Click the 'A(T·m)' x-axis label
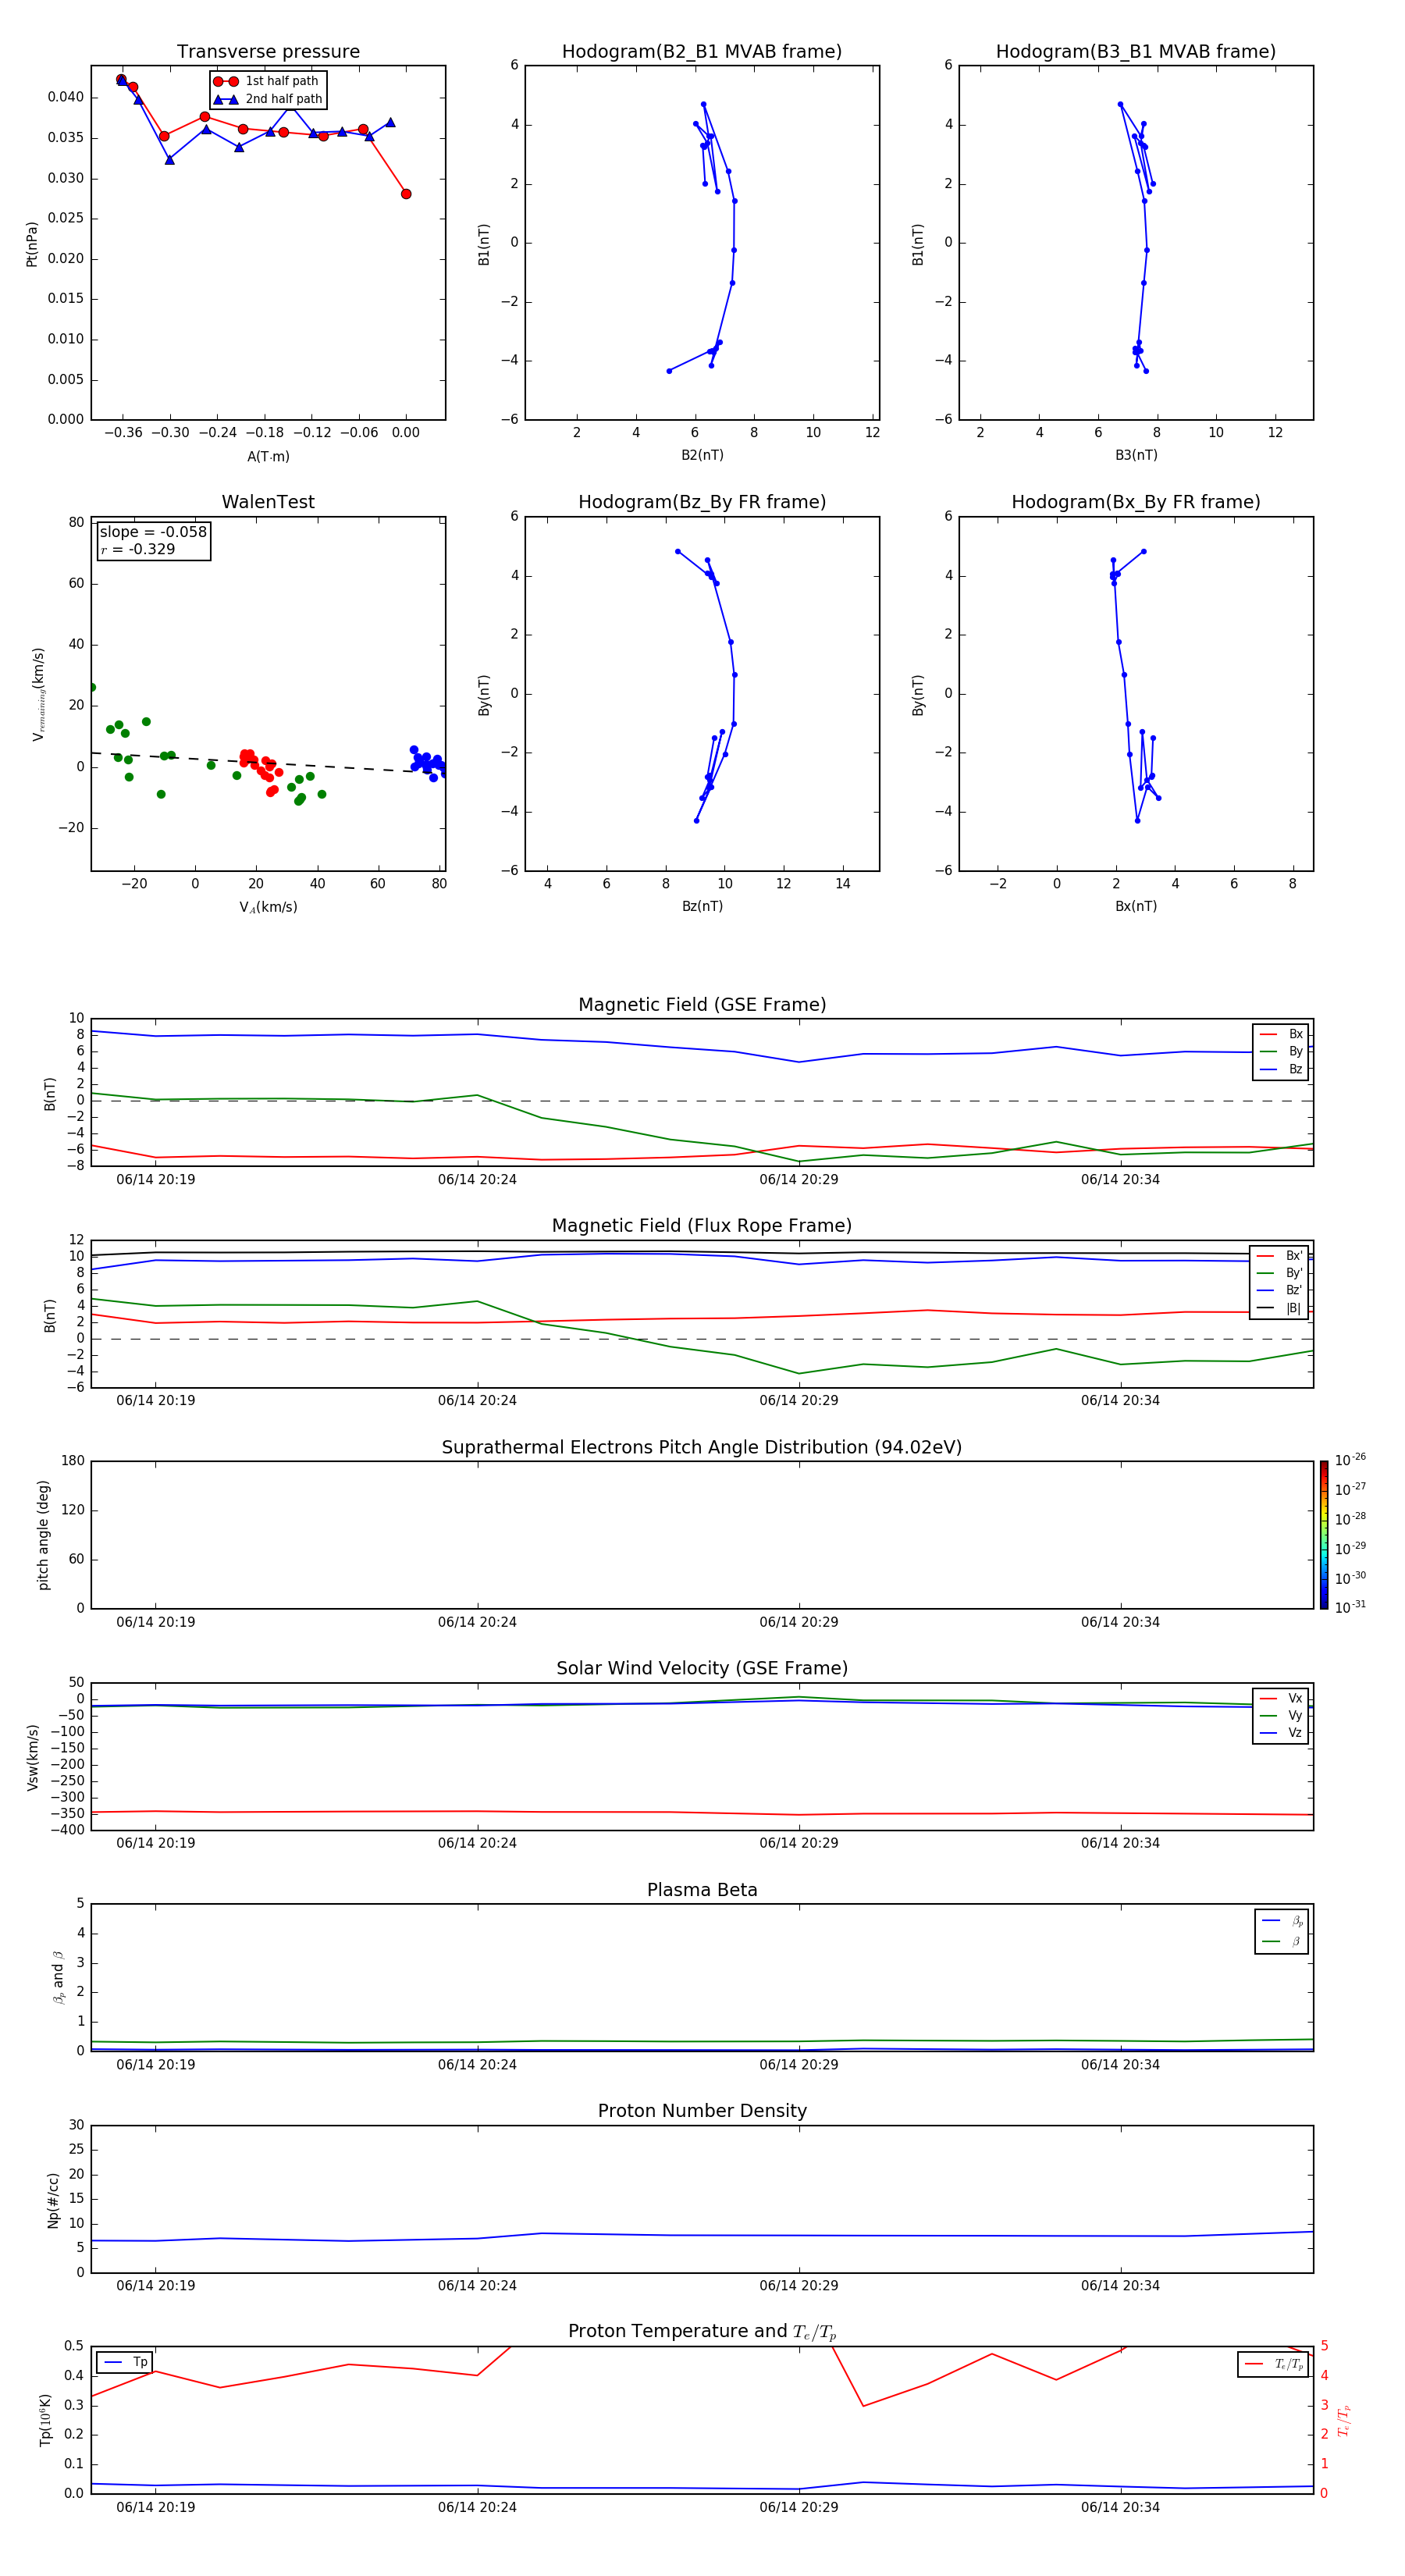 (268, 456)
